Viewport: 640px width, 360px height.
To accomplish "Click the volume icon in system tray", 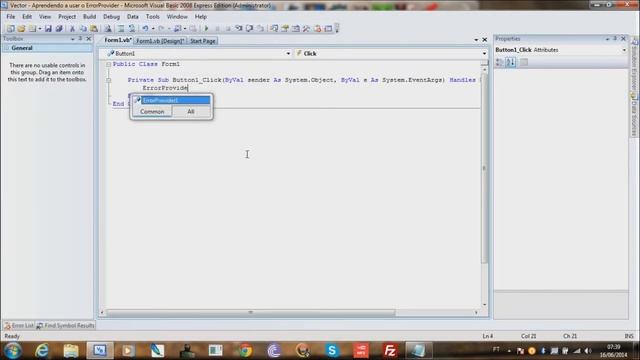I will click(588, 351).
